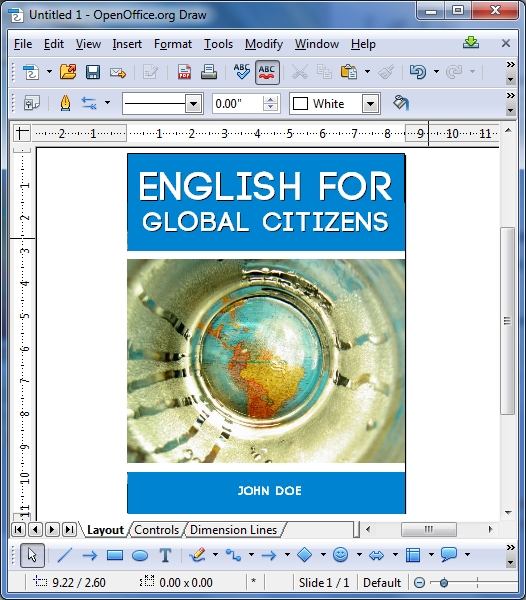
Task: Increase line width with stepper up arrow
Action: 270,99
